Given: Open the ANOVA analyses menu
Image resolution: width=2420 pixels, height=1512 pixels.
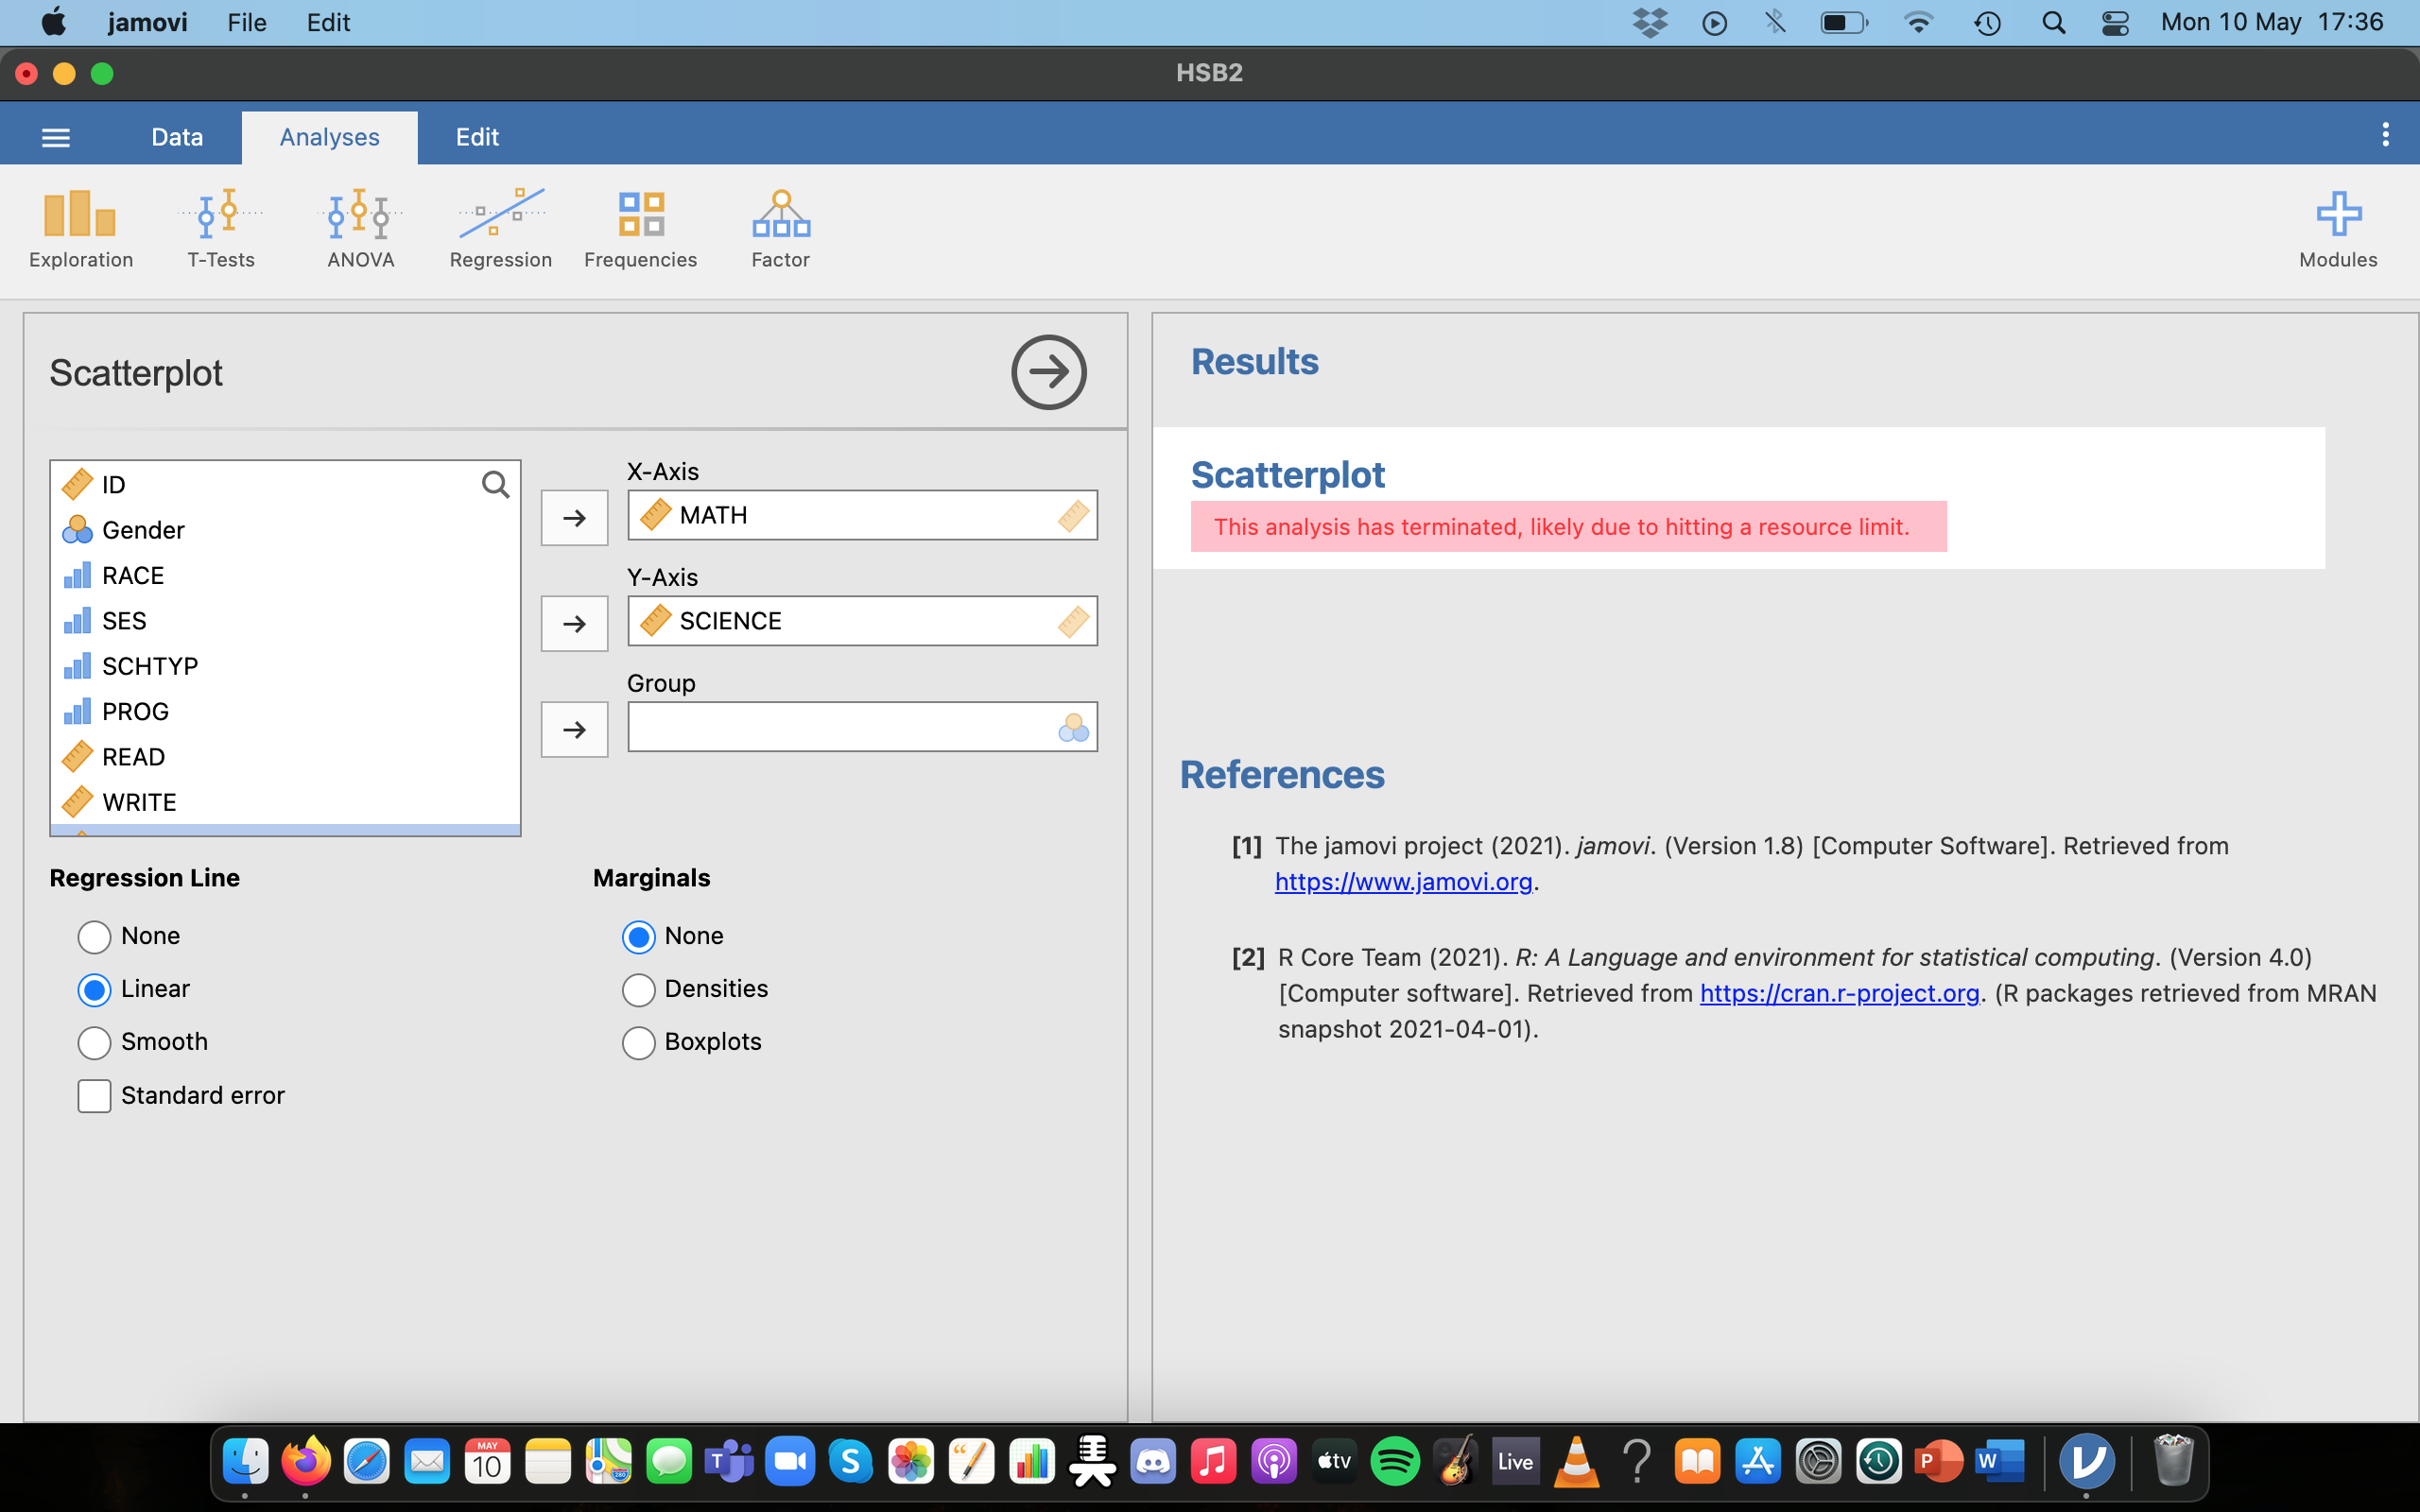Looking at the screenshot, I should pos(360,229).
